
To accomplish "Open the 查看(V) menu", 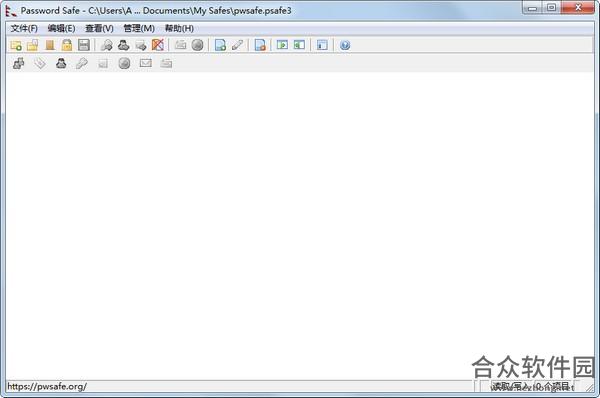I will (x=99, y=28).
